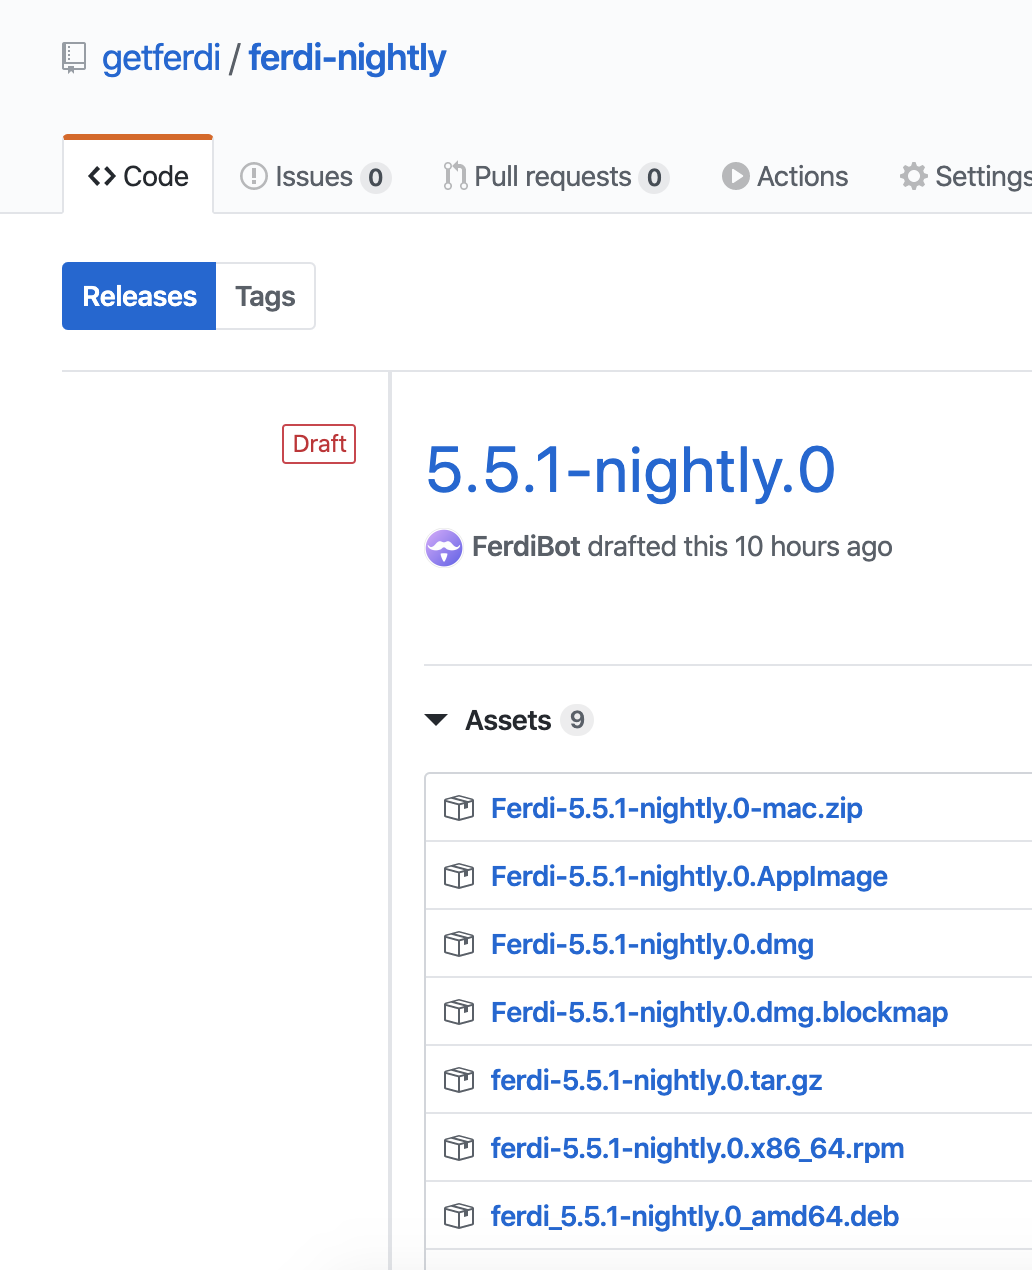The height and width of the screenshot is (1270, 1032).
Task: Download Ferdi-5.5.1-nightly.0-mac.zip
Action: tap(677, 808)
